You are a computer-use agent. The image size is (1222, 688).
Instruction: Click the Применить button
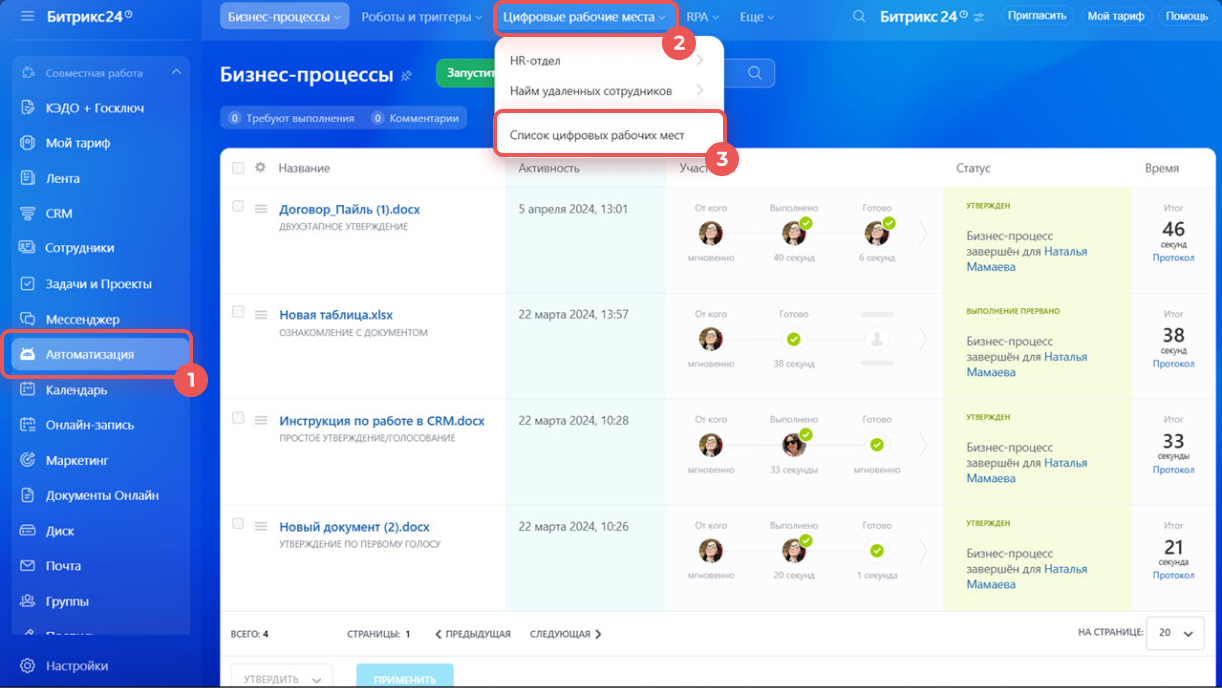405,679
